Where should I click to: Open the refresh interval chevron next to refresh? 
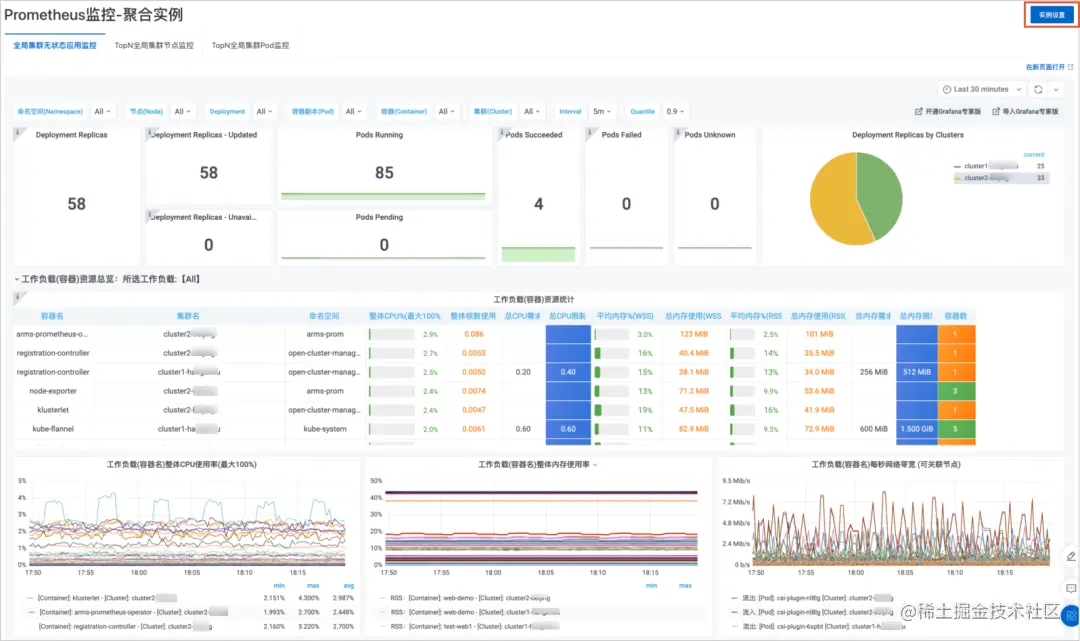[1056, 90]
